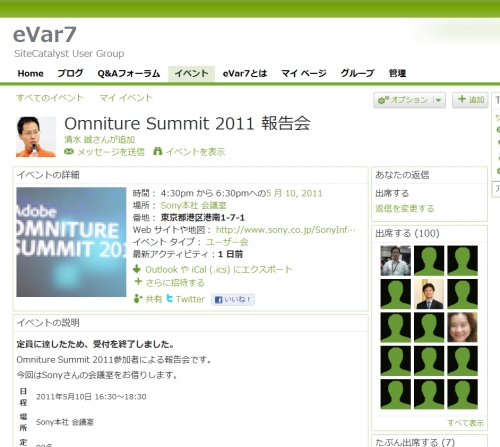Click the Adobe Omniture Summit event image
This screenshot has width=500, height=447.
pos(71,242)
